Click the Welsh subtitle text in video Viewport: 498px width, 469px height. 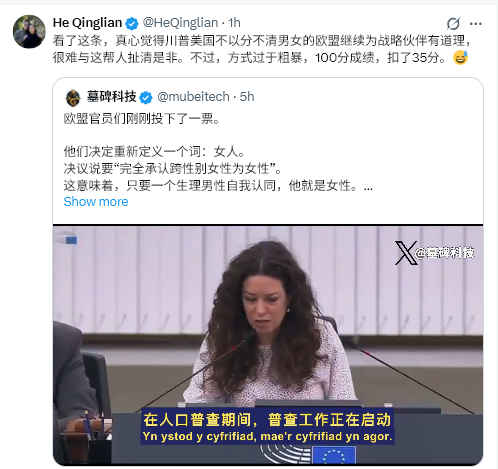[267, 436]
